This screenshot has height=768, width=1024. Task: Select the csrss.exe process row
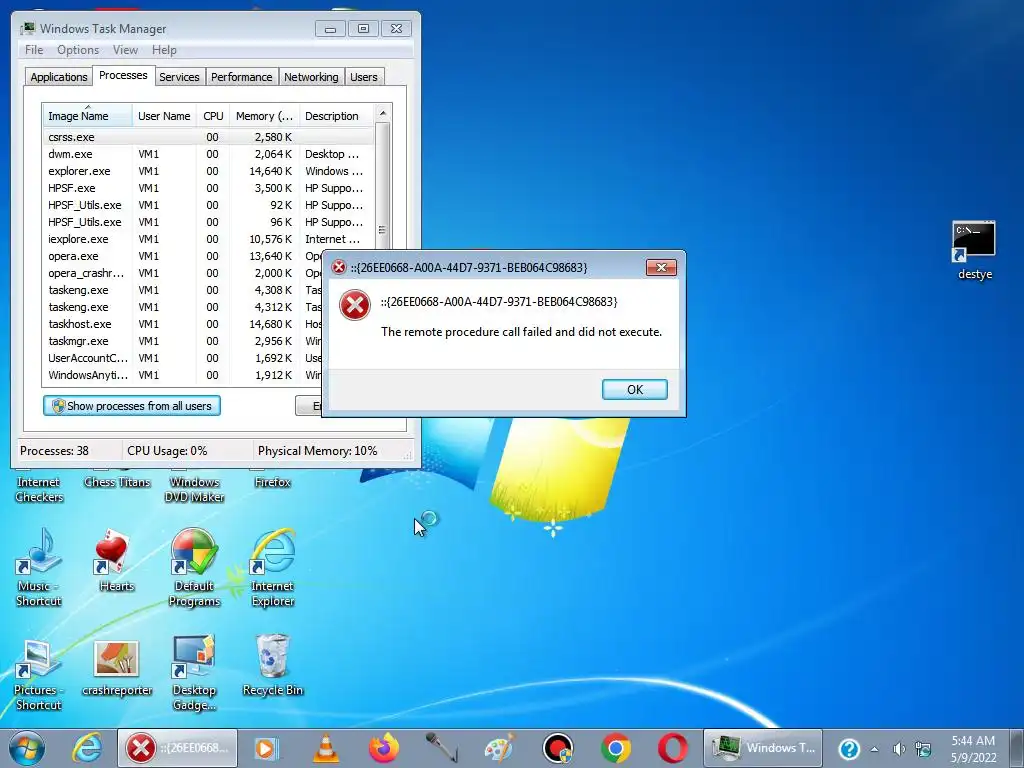coord(208,137)
